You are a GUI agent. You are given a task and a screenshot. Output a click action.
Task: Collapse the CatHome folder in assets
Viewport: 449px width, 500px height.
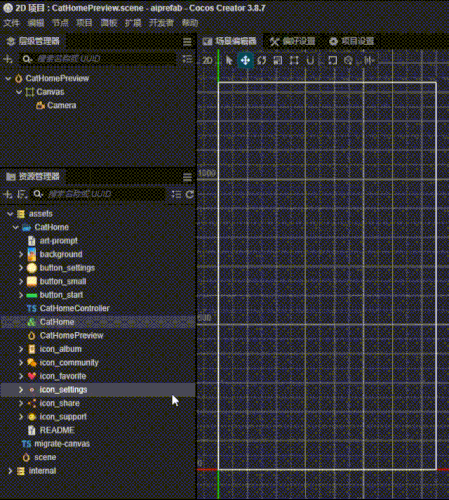tap(15, 227)
